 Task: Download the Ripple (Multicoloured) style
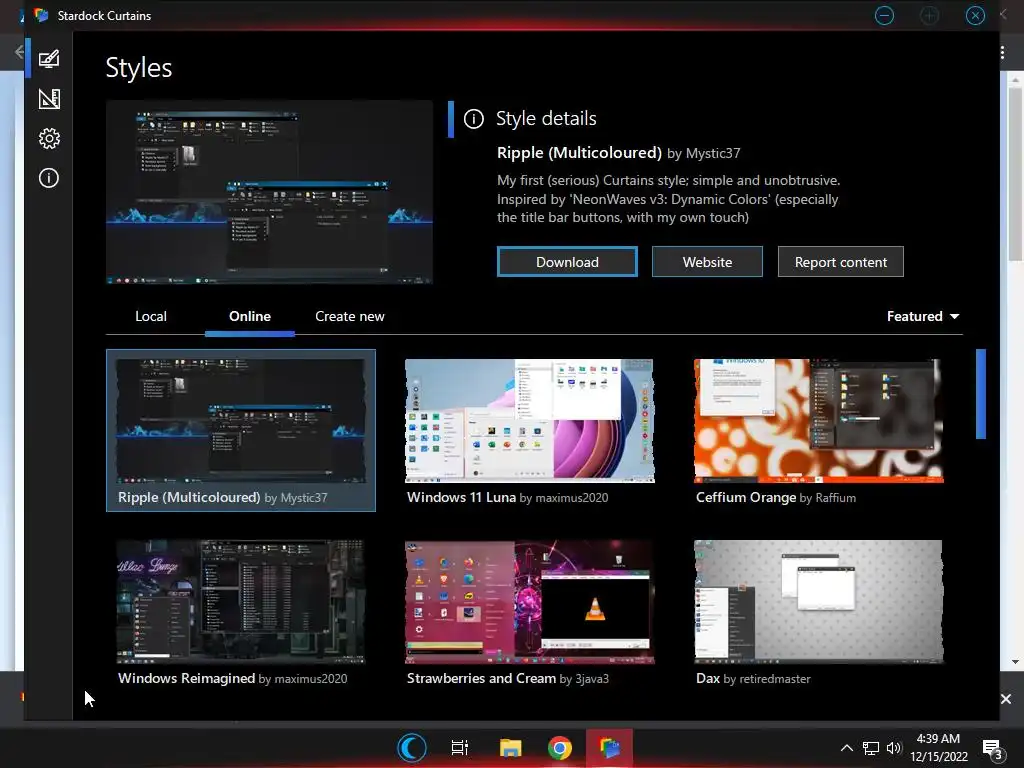pyautogui.click(x=567, y=262)
